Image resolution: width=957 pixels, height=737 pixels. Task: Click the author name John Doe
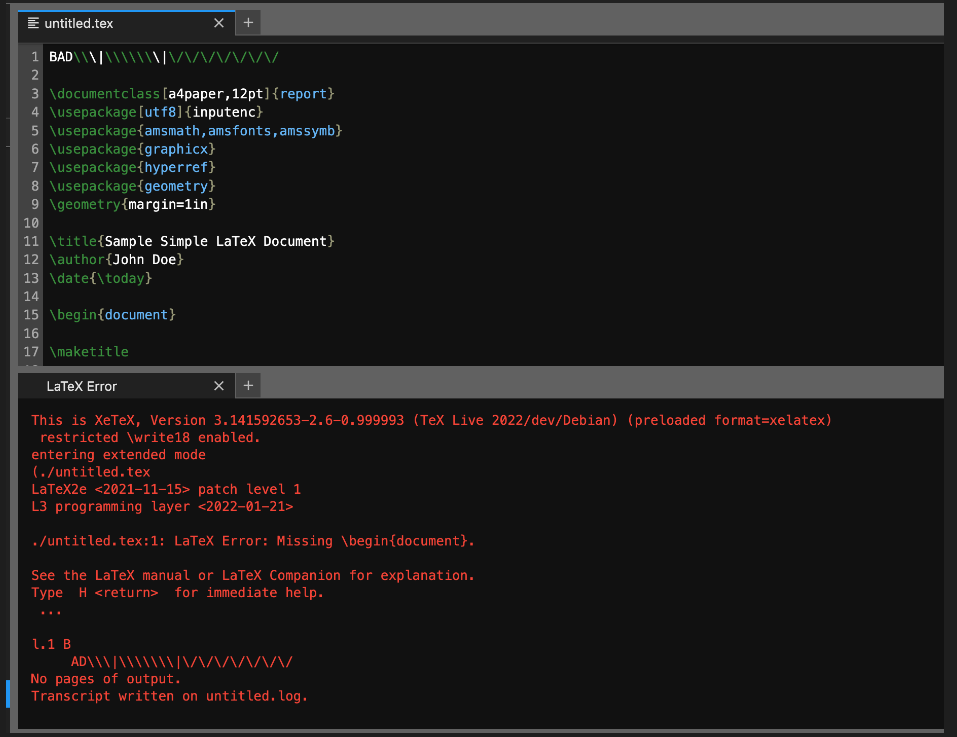(144, 260)
